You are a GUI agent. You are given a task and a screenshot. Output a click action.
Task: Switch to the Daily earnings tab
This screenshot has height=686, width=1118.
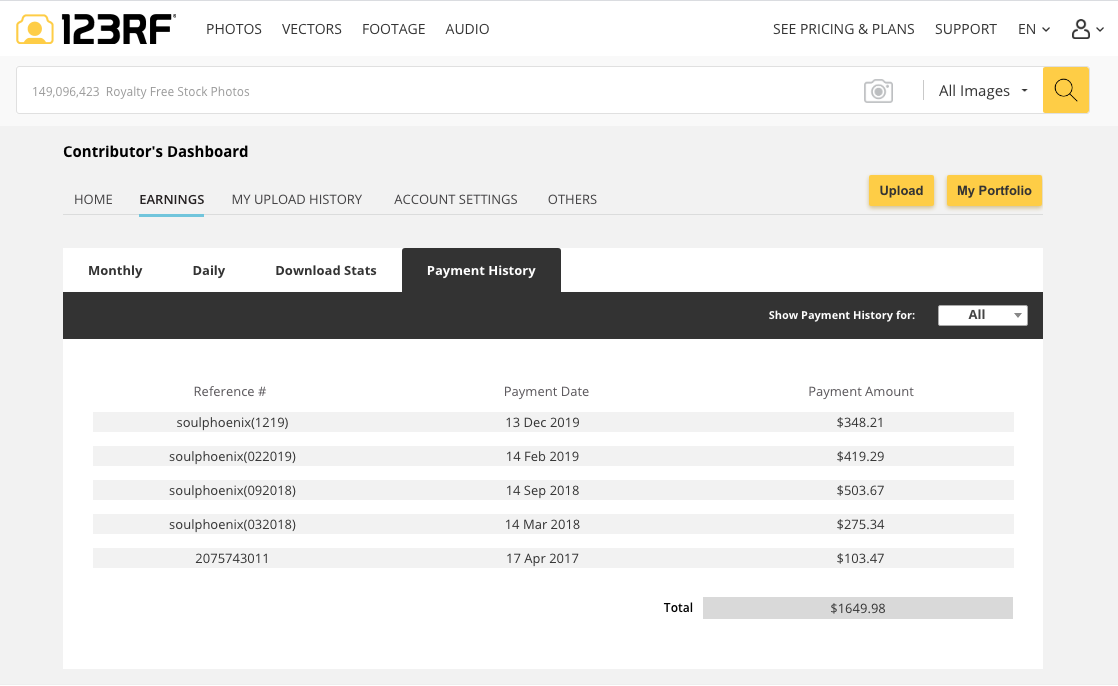209,270
